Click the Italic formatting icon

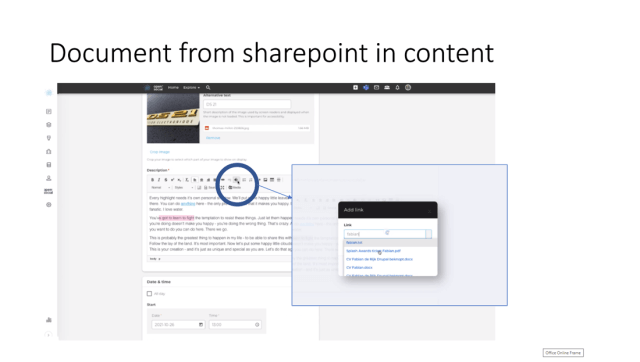[159, 180]
